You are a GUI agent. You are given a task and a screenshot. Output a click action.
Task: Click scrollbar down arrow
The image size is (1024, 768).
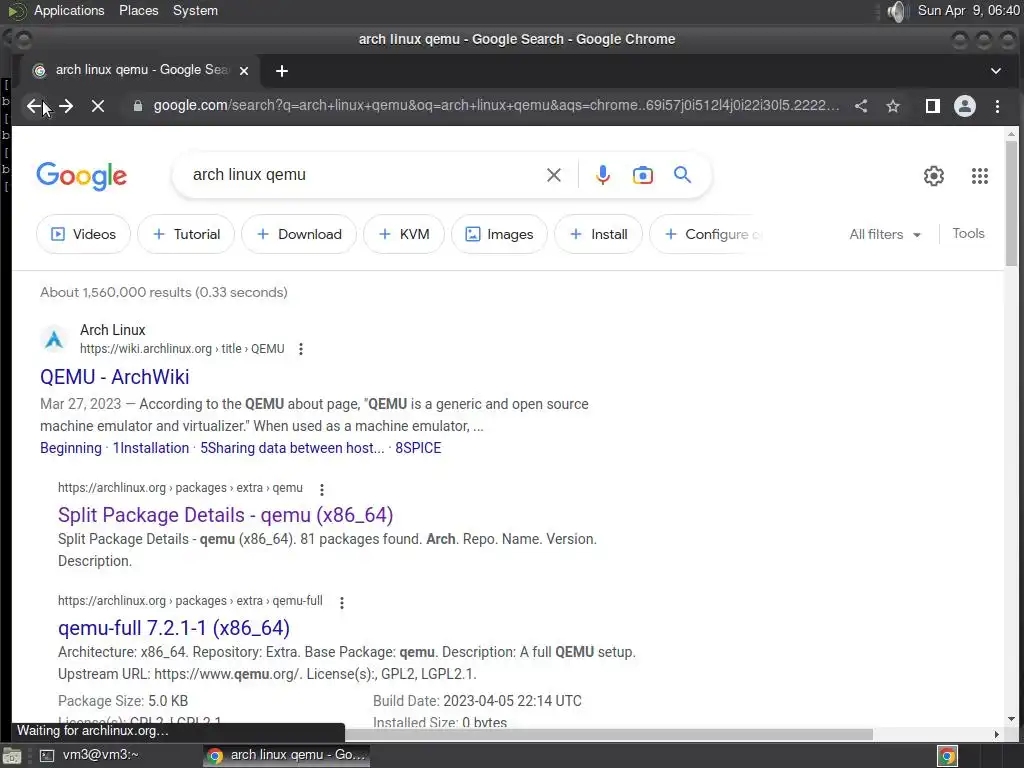coord(1011,719)
